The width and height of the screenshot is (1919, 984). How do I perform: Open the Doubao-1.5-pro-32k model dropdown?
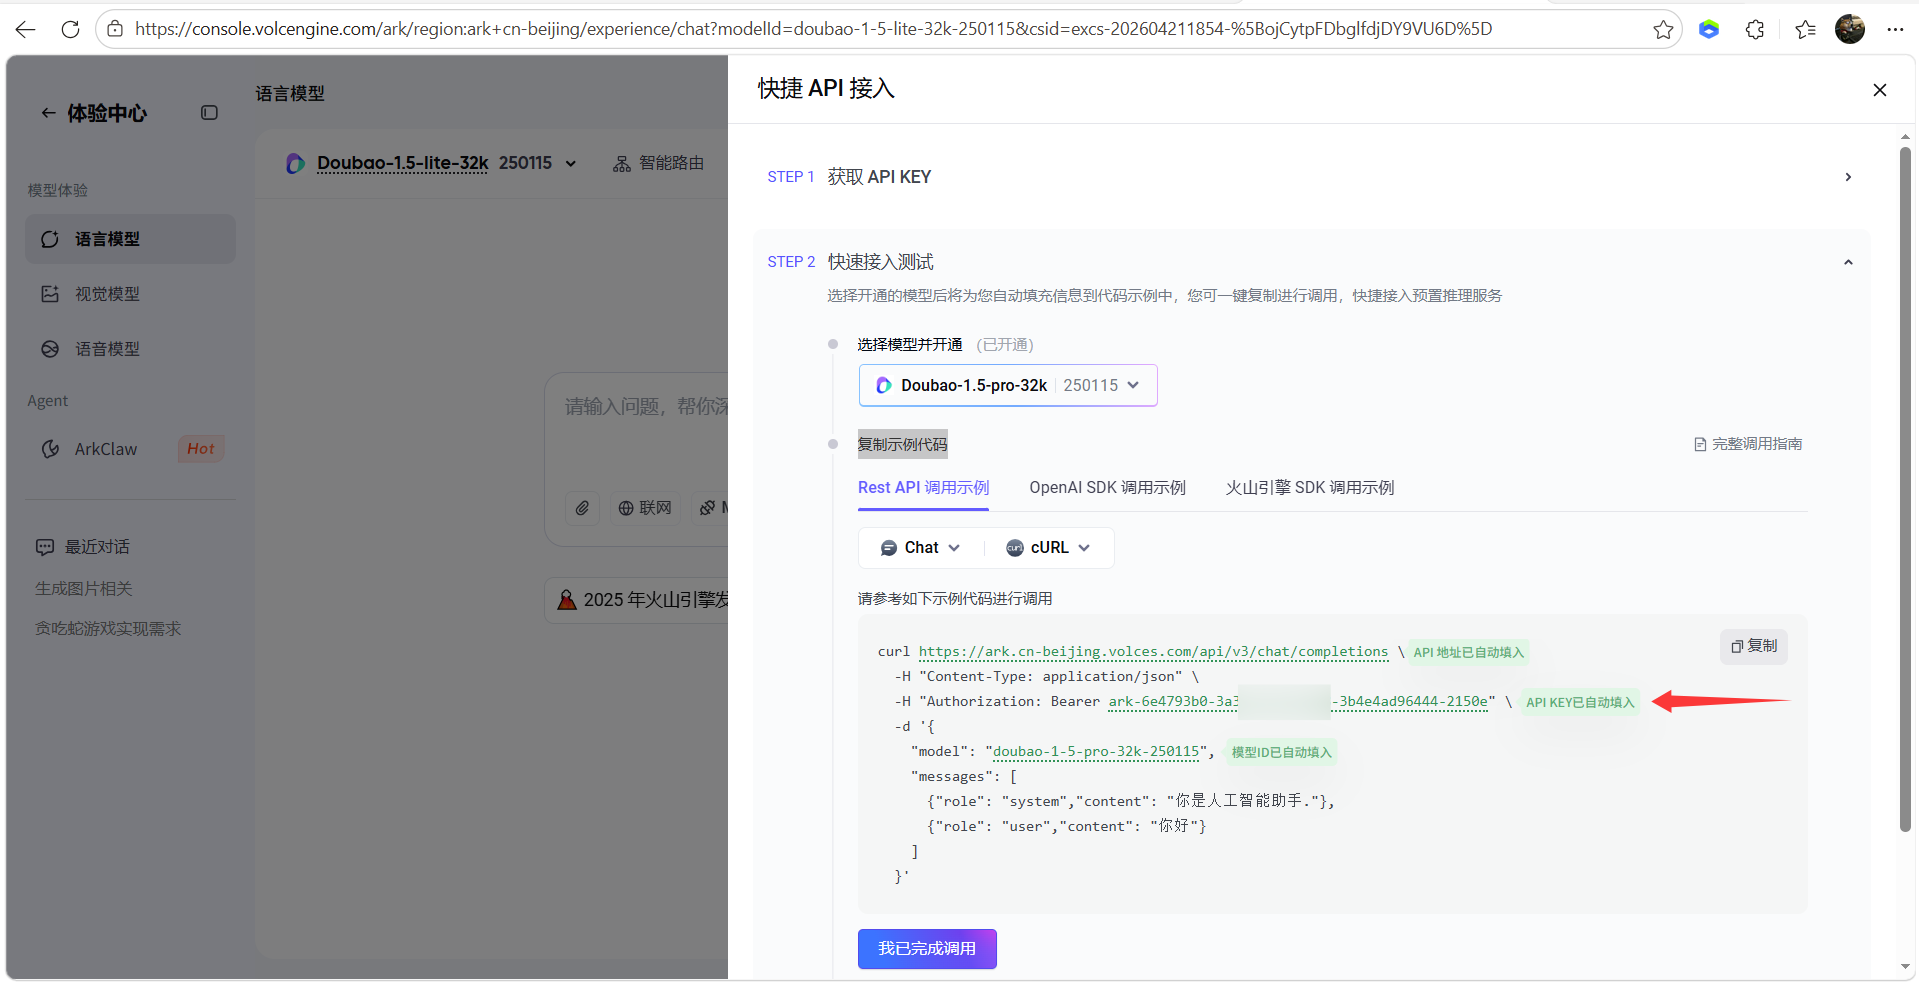point(1008,385)
